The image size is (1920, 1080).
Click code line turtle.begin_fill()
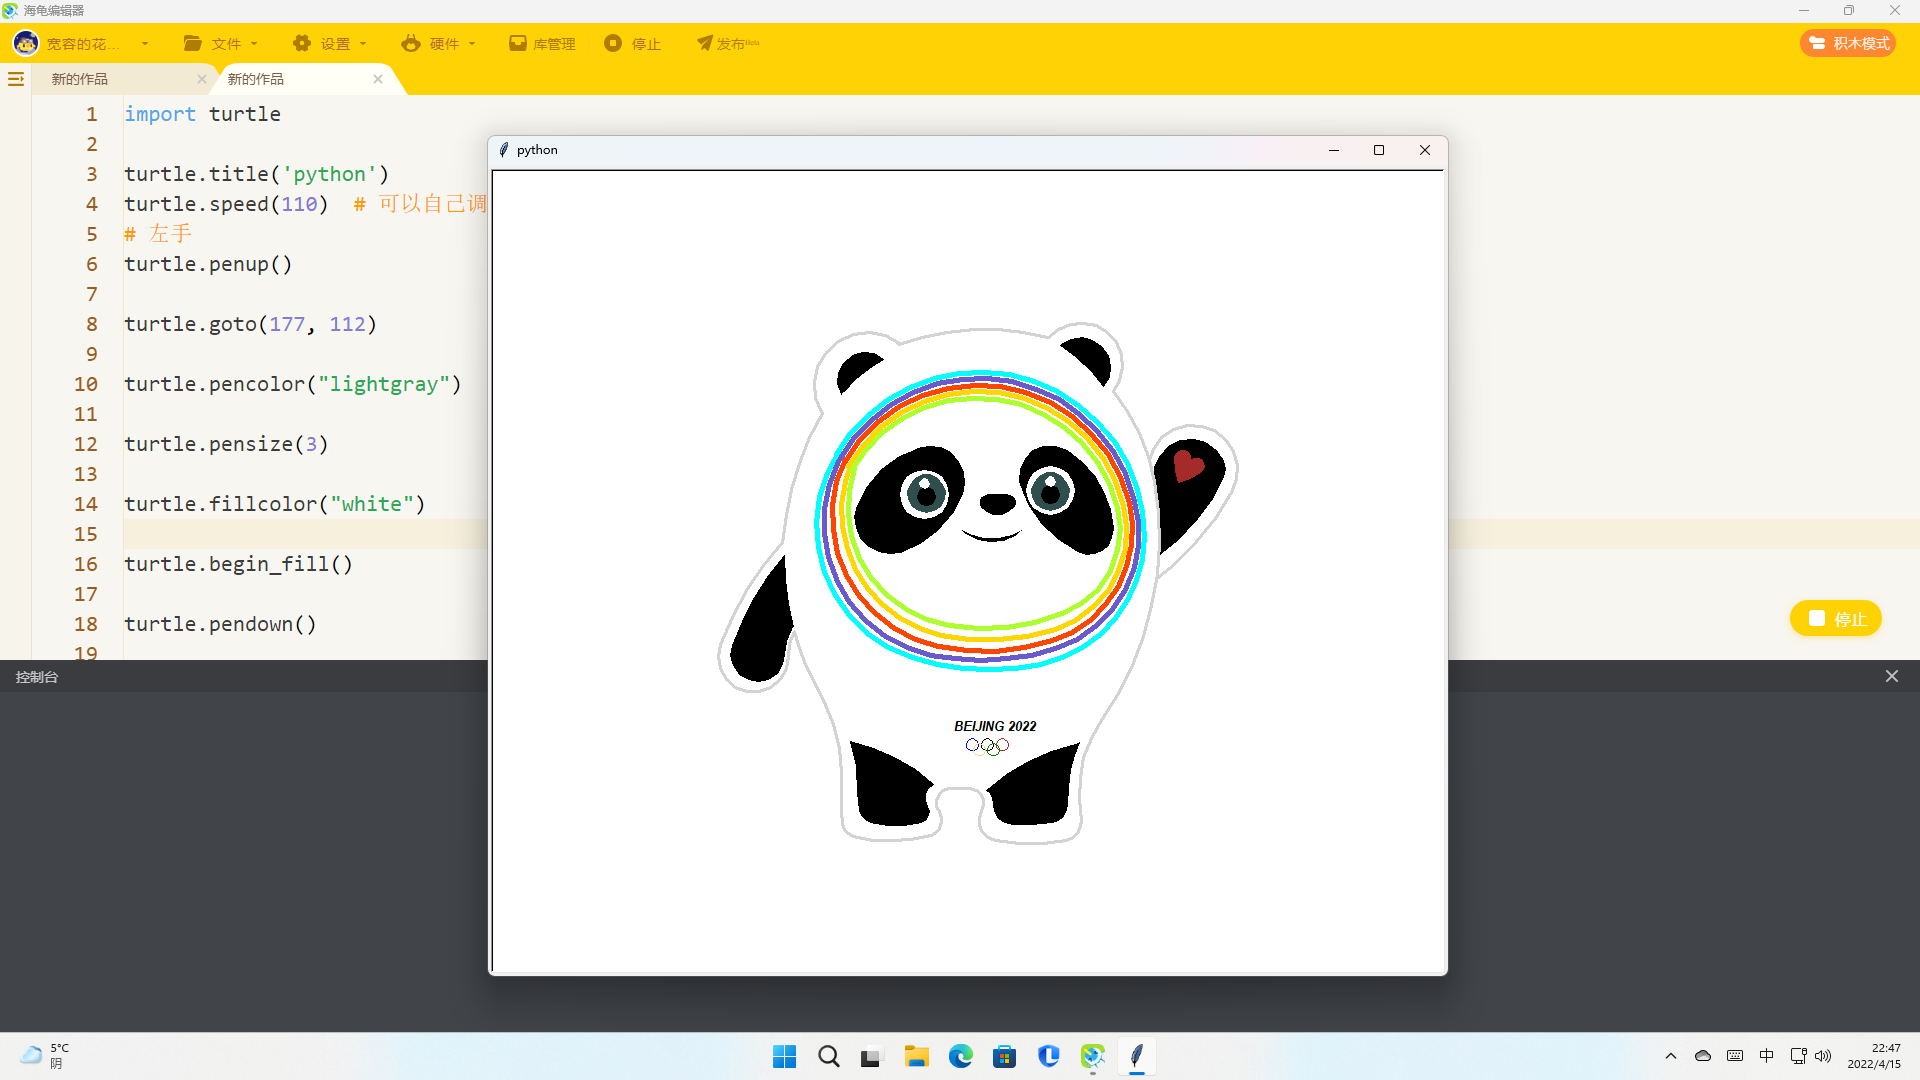point(238,564)
